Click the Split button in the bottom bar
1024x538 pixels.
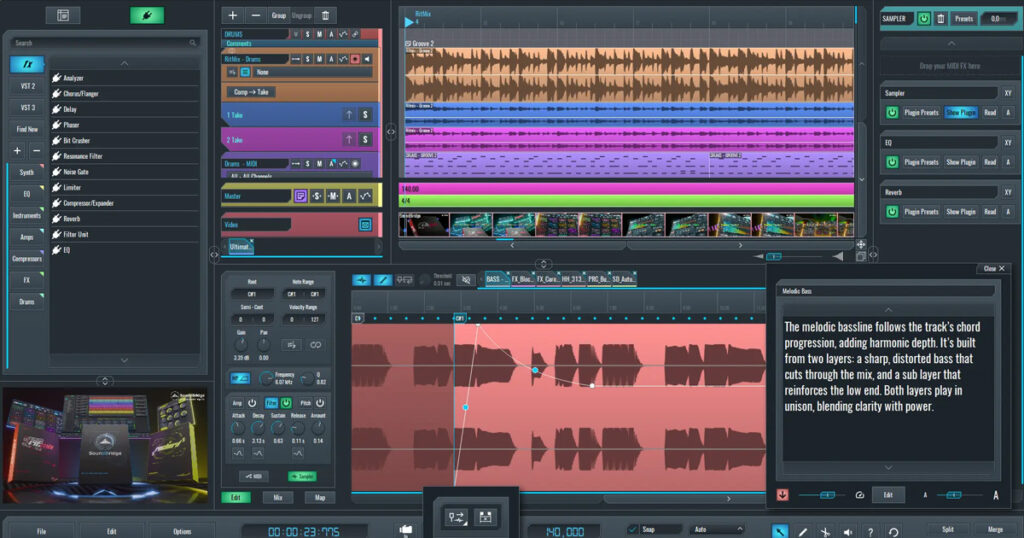(948, 529)
